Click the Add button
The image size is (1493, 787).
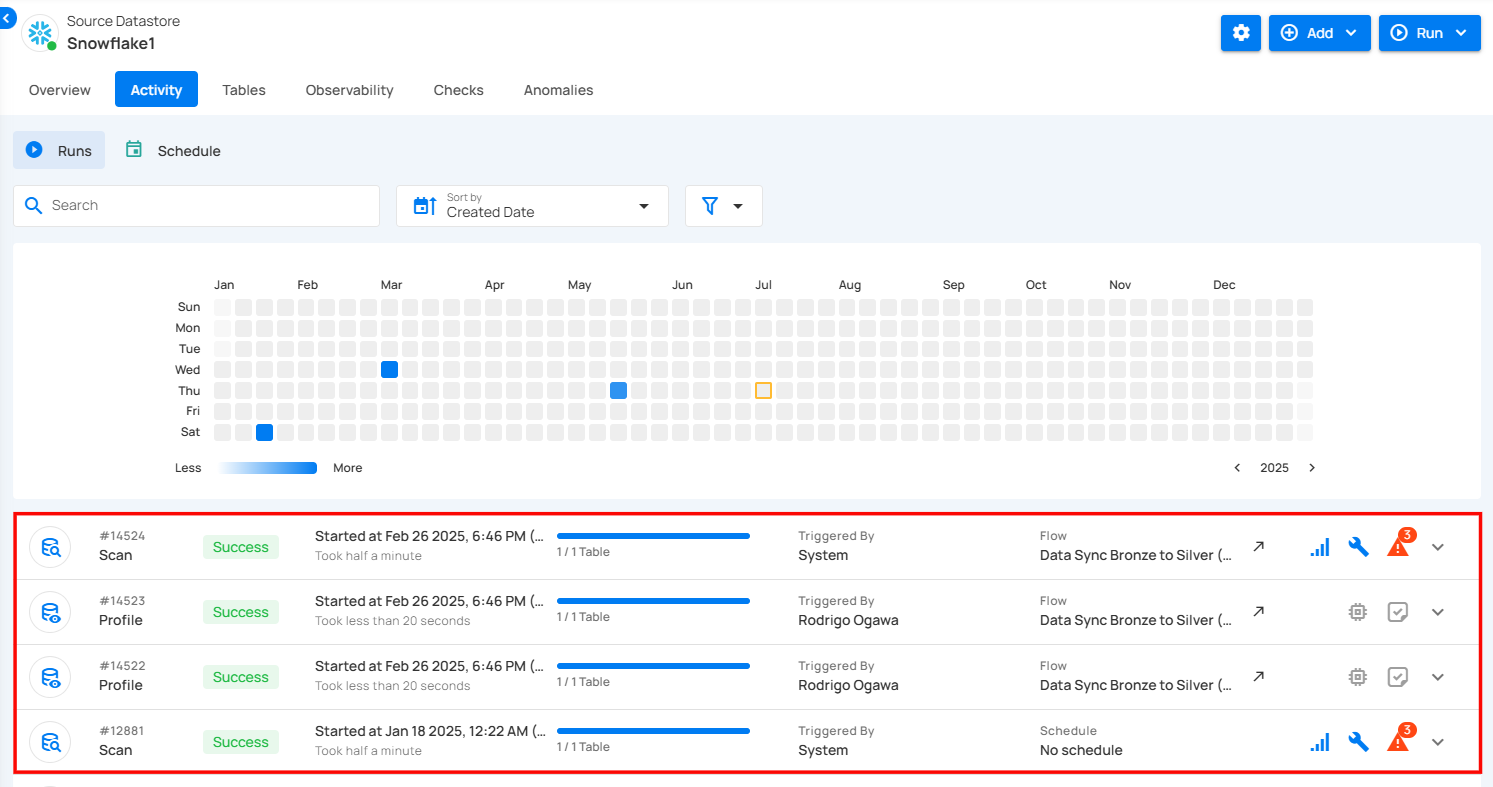click(1319, 33)
